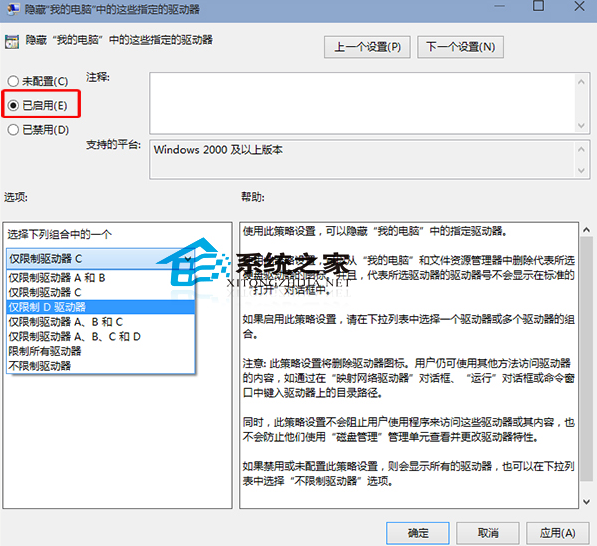Image resolution: width=597 pixels, height=546 pixels.
Task: Choose 仅限制驱动器 A 和 B option
Action: 101,278
